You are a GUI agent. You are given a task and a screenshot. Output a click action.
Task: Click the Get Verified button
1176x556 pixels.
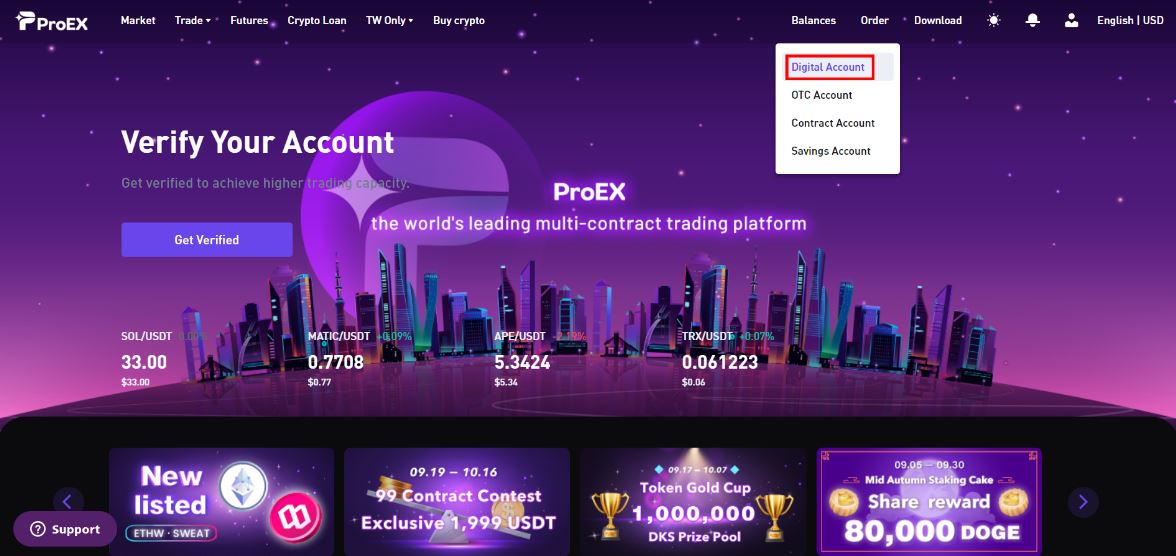pos(207,240)
